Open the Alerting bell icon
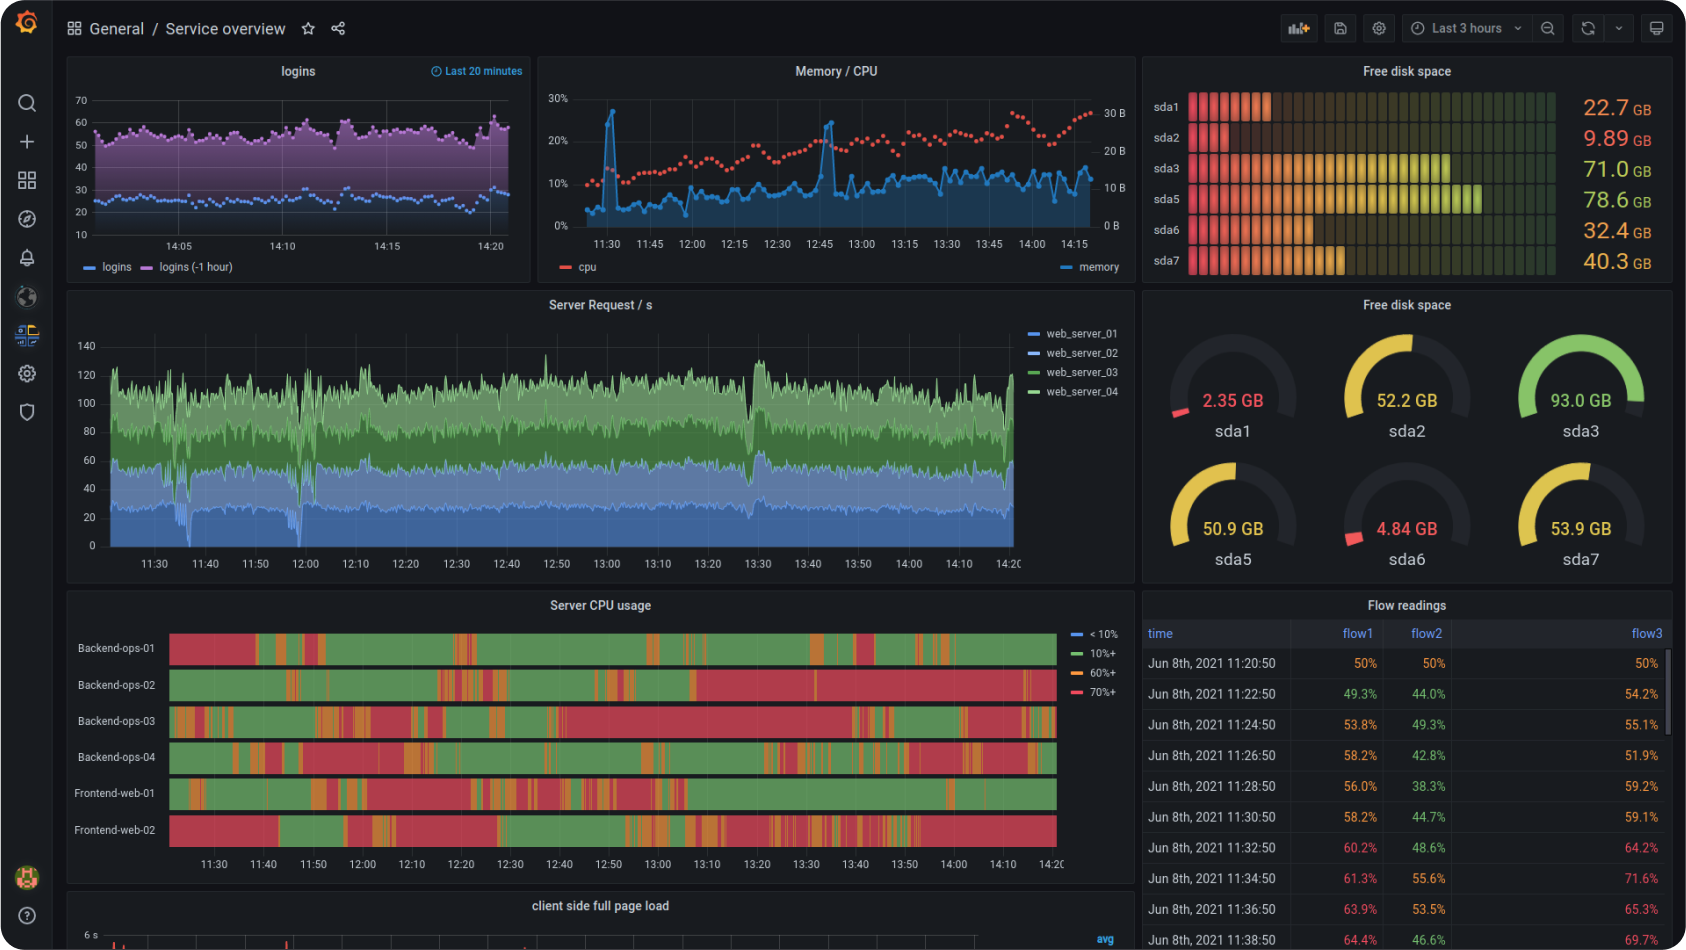Screen dimensions: 1686x950 [x=27, y=257]
